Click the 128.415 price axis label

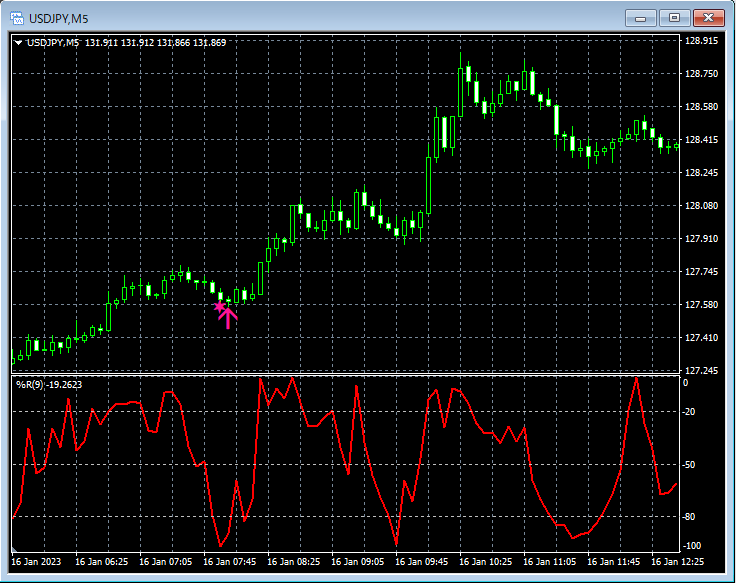[701, 140]
